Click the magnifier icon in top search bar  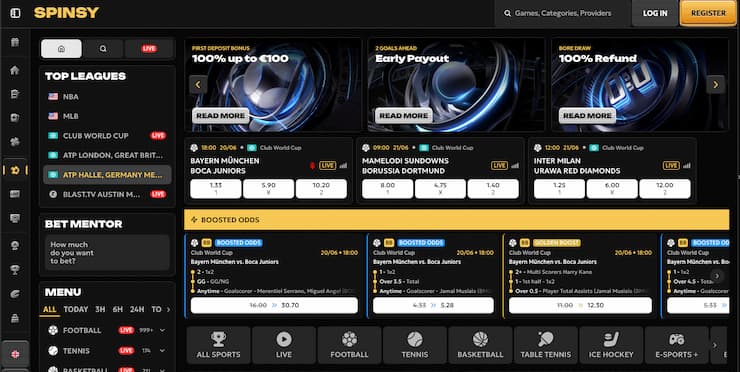507,14
